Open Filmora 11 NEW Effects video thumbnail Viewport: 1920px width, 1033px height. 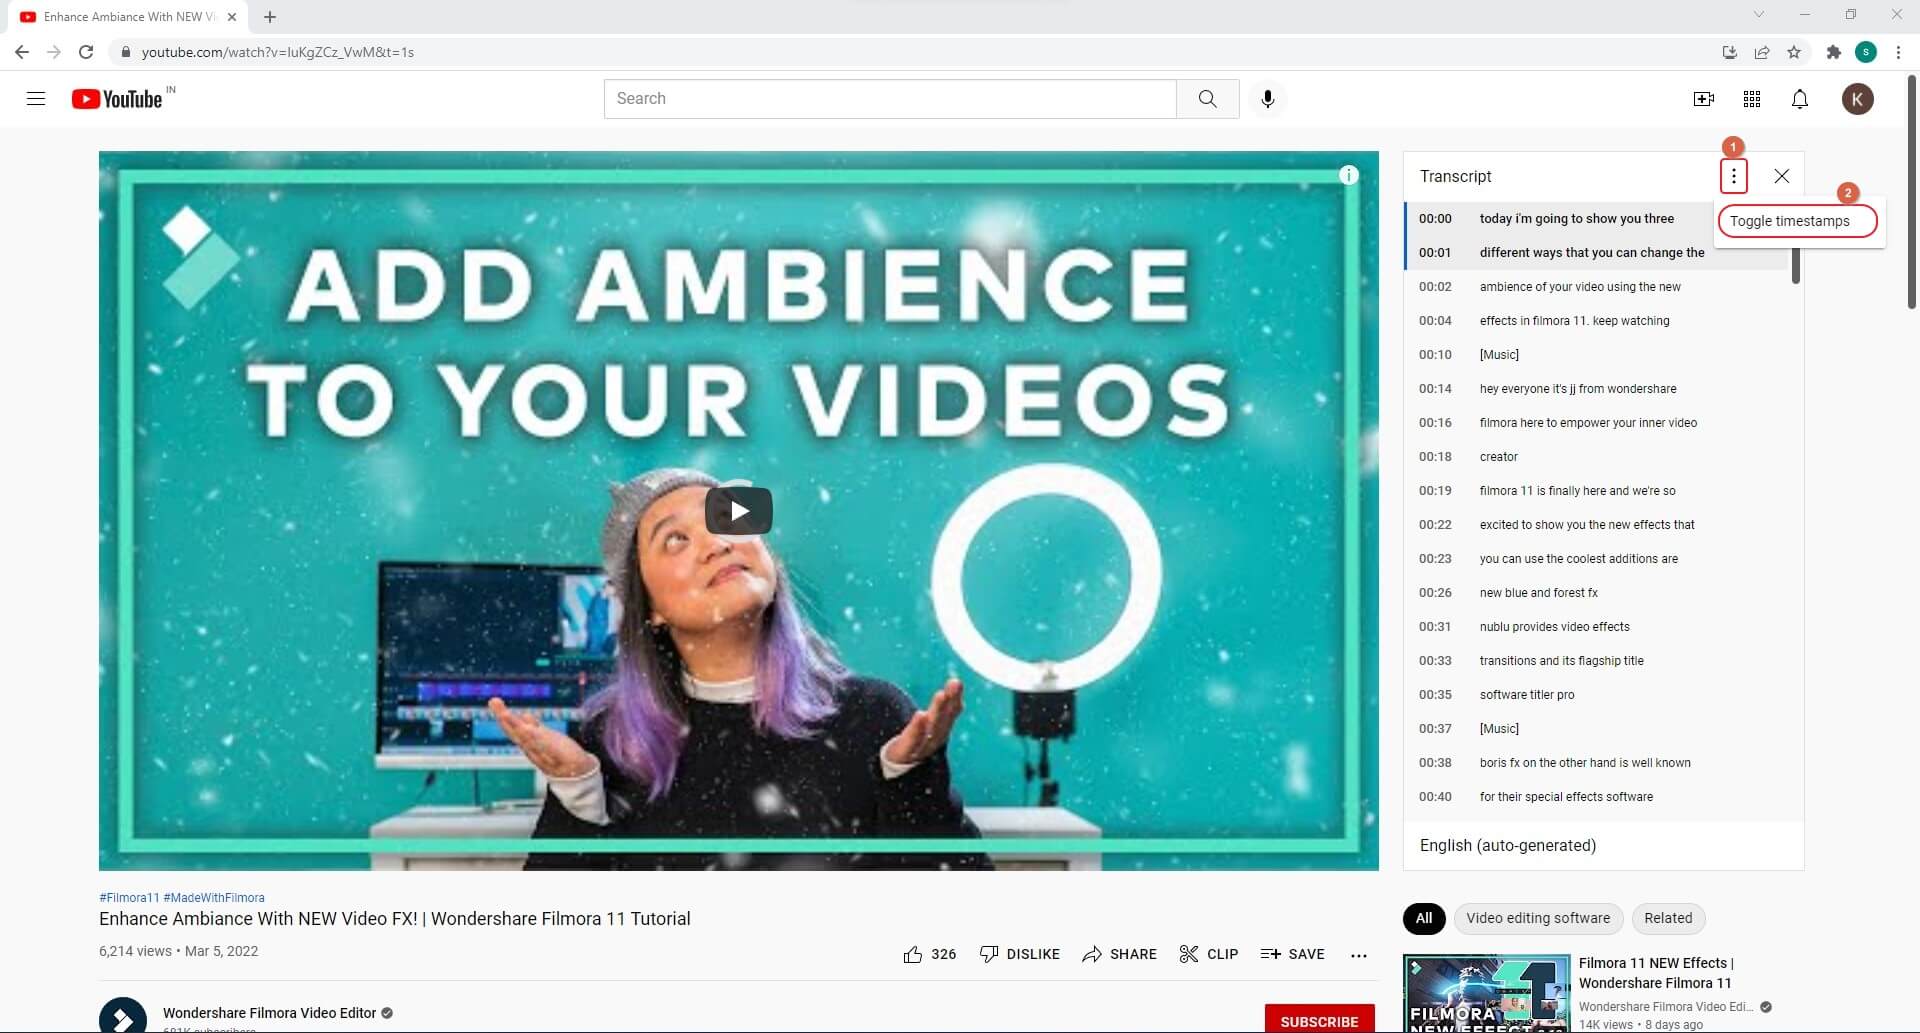pyautogui.click(x=1486, y=994)
